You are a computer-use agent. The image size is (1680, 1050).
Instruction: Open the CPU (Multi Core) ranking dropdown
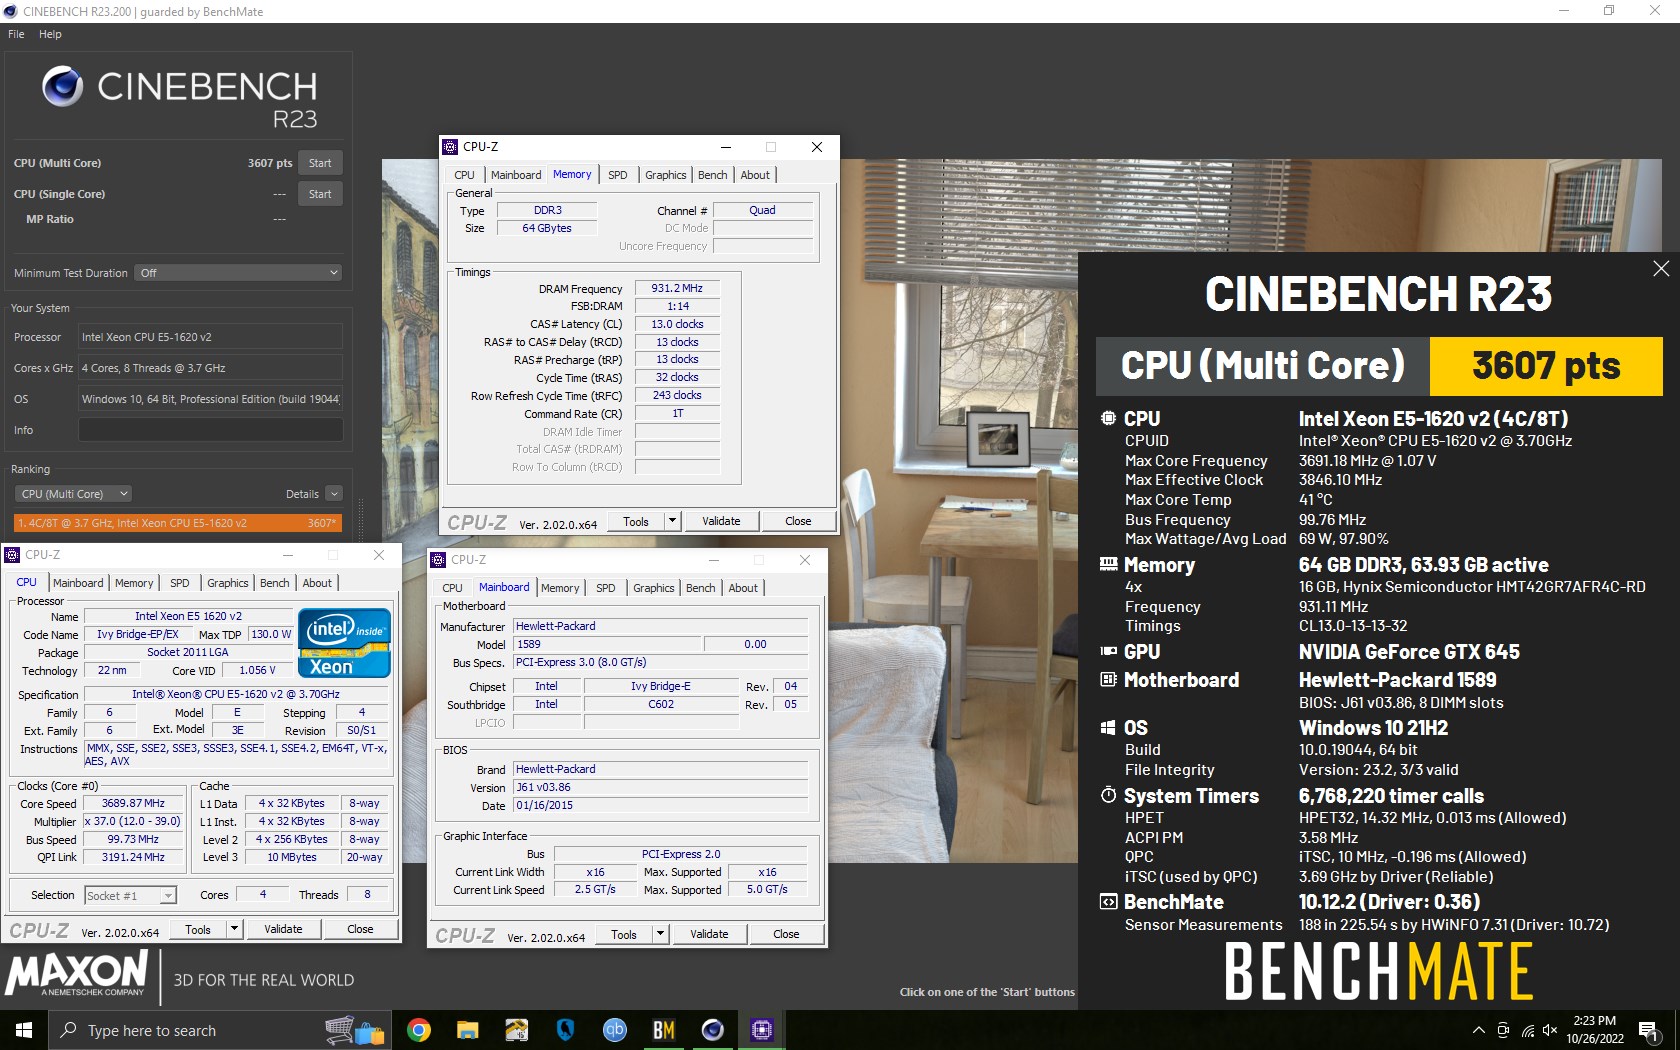(74, 494)
